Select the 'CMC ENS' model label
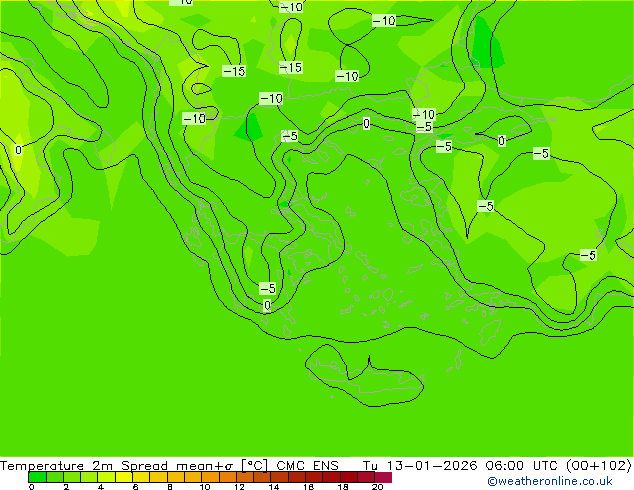The image size is (634, 490). click(307, 466)
